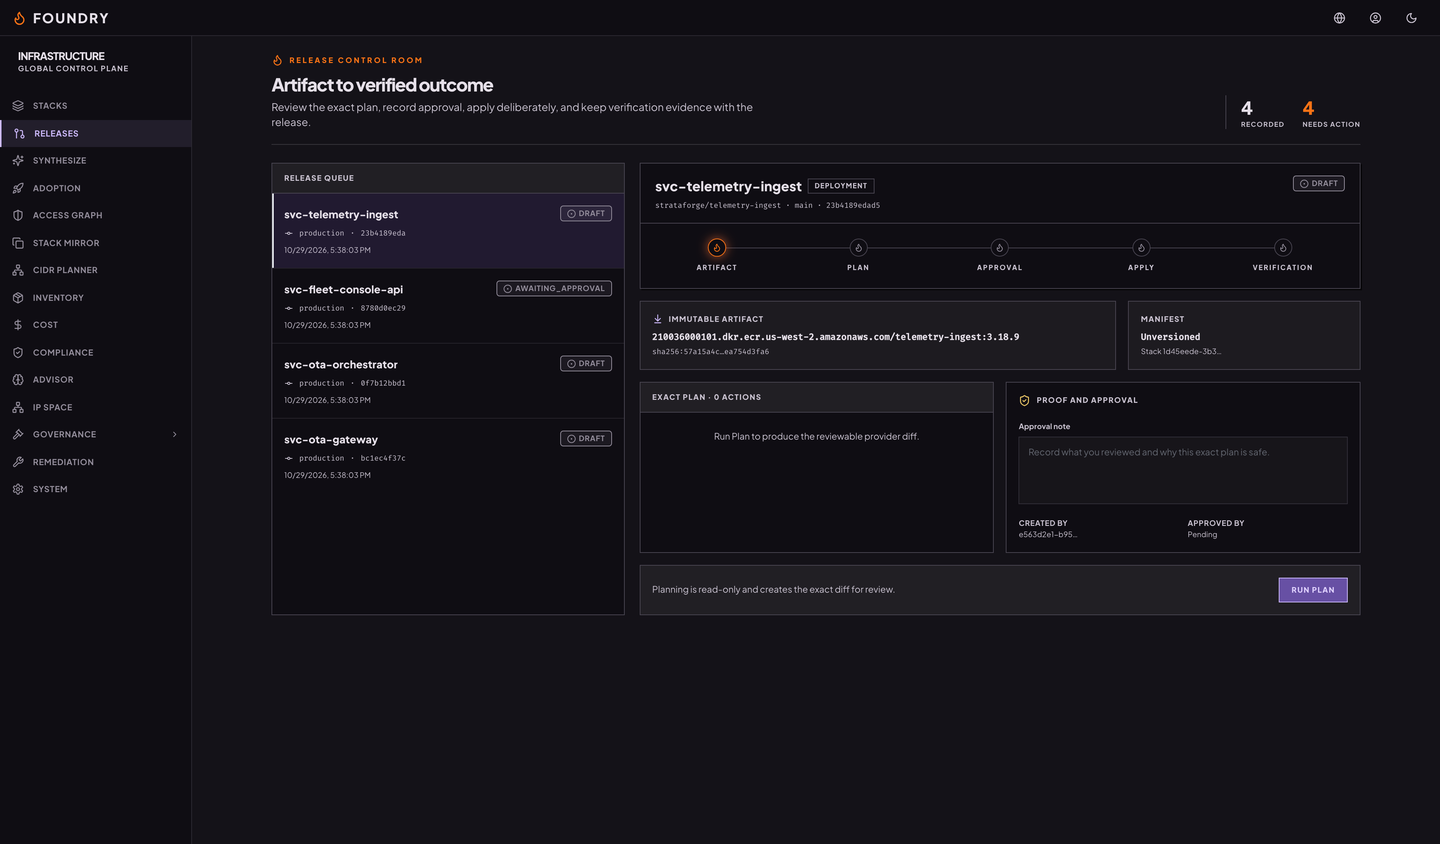Expand the Governance submenu chevron
Screen dimensions: 1440x844
pyautogui.click(x=175, y=435)
